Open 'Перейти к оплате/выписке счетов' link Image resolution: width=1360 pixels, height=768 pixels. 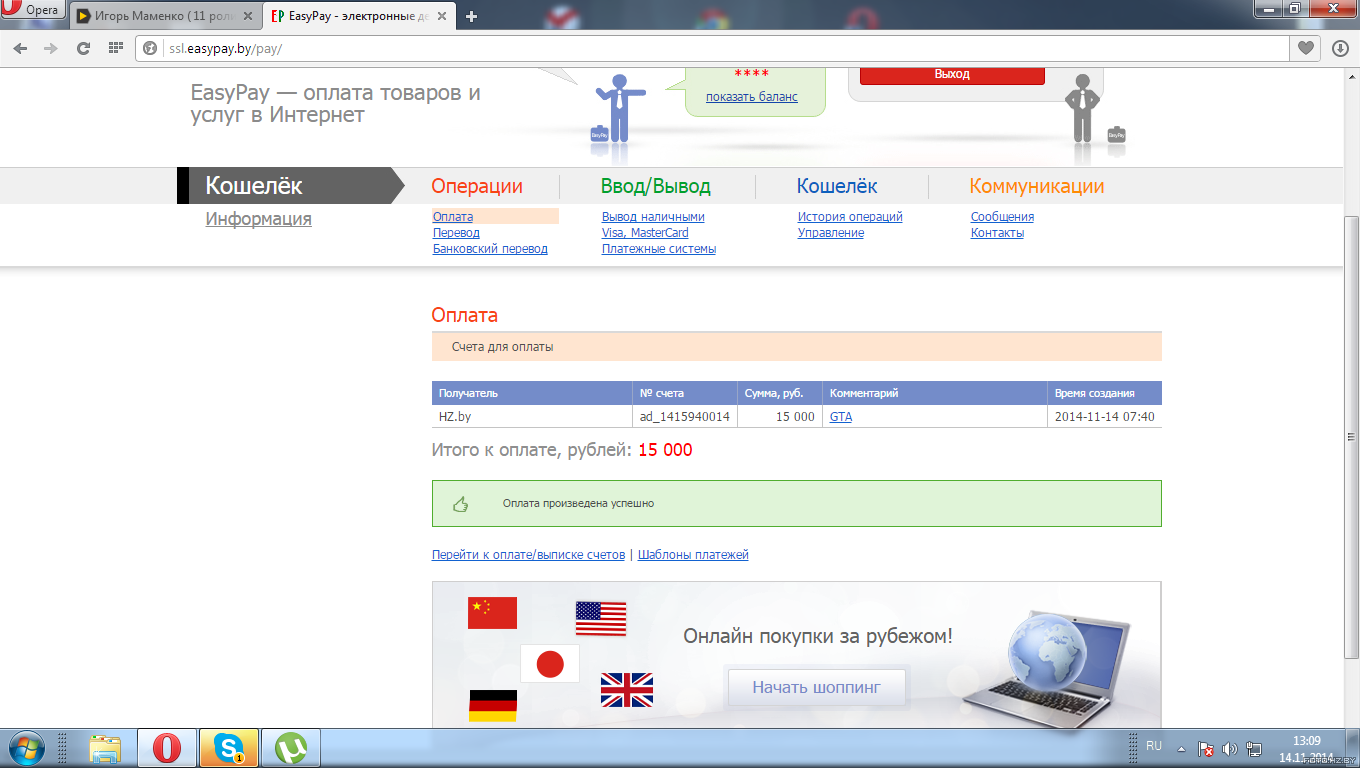coord(528,555)
